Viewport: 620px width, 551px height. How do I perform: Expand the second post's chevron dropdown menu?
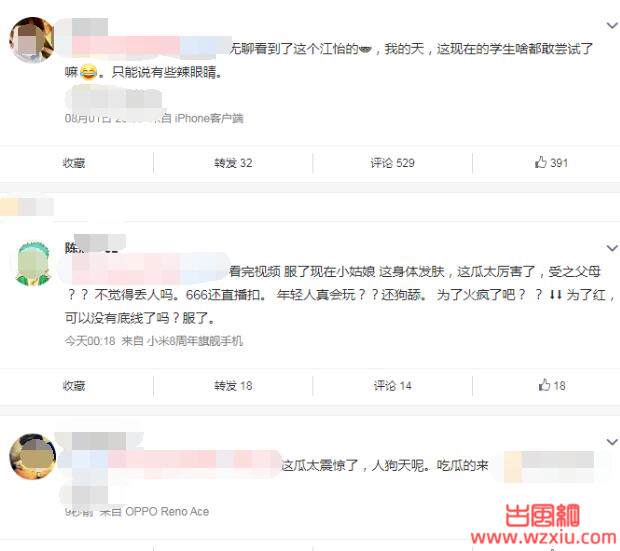coord(612,248)
